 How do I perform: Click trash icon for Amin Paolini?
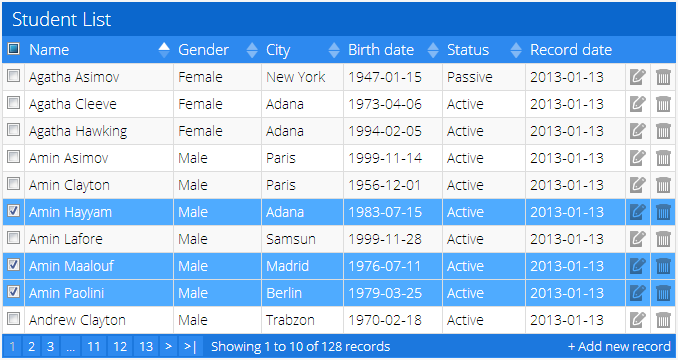point(663,293)
